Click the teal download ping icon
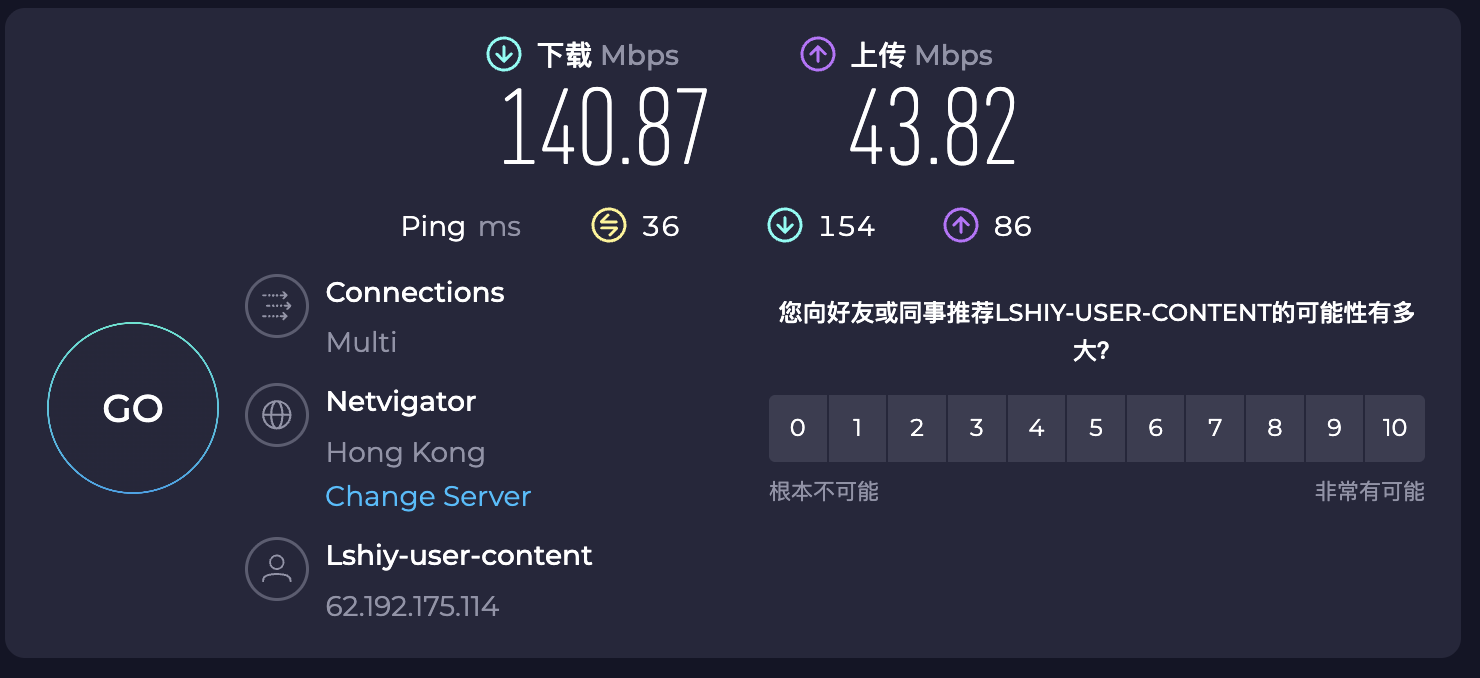This screenshot has height=678, width=1480. (x=785, y=226)
